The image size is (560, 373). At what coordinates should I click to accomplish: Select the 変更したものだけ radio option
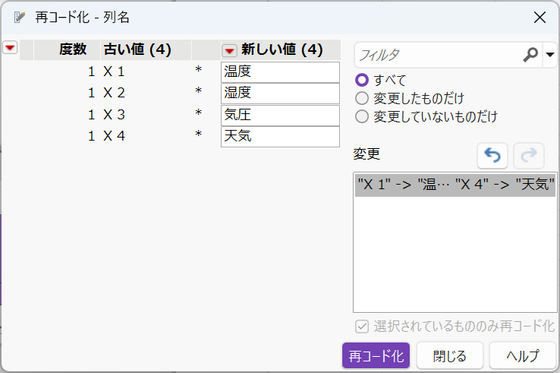coord(362,98)
